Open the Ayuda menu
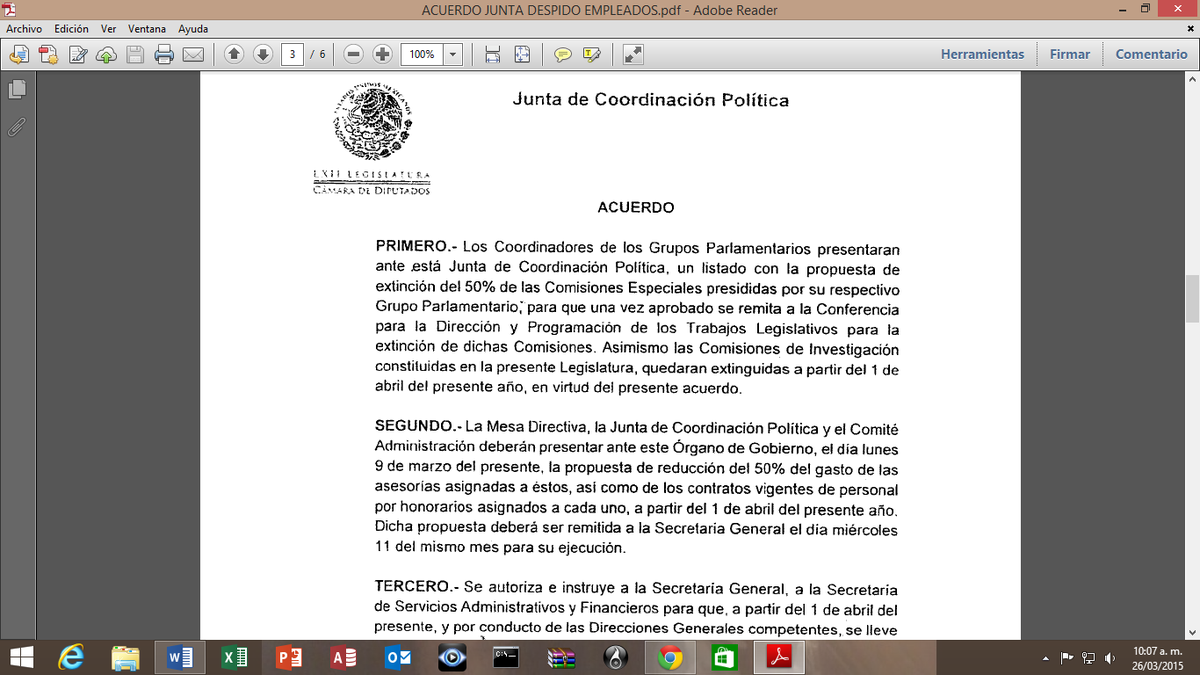This screenshot has height=675, width=1200. pos(193,29)
